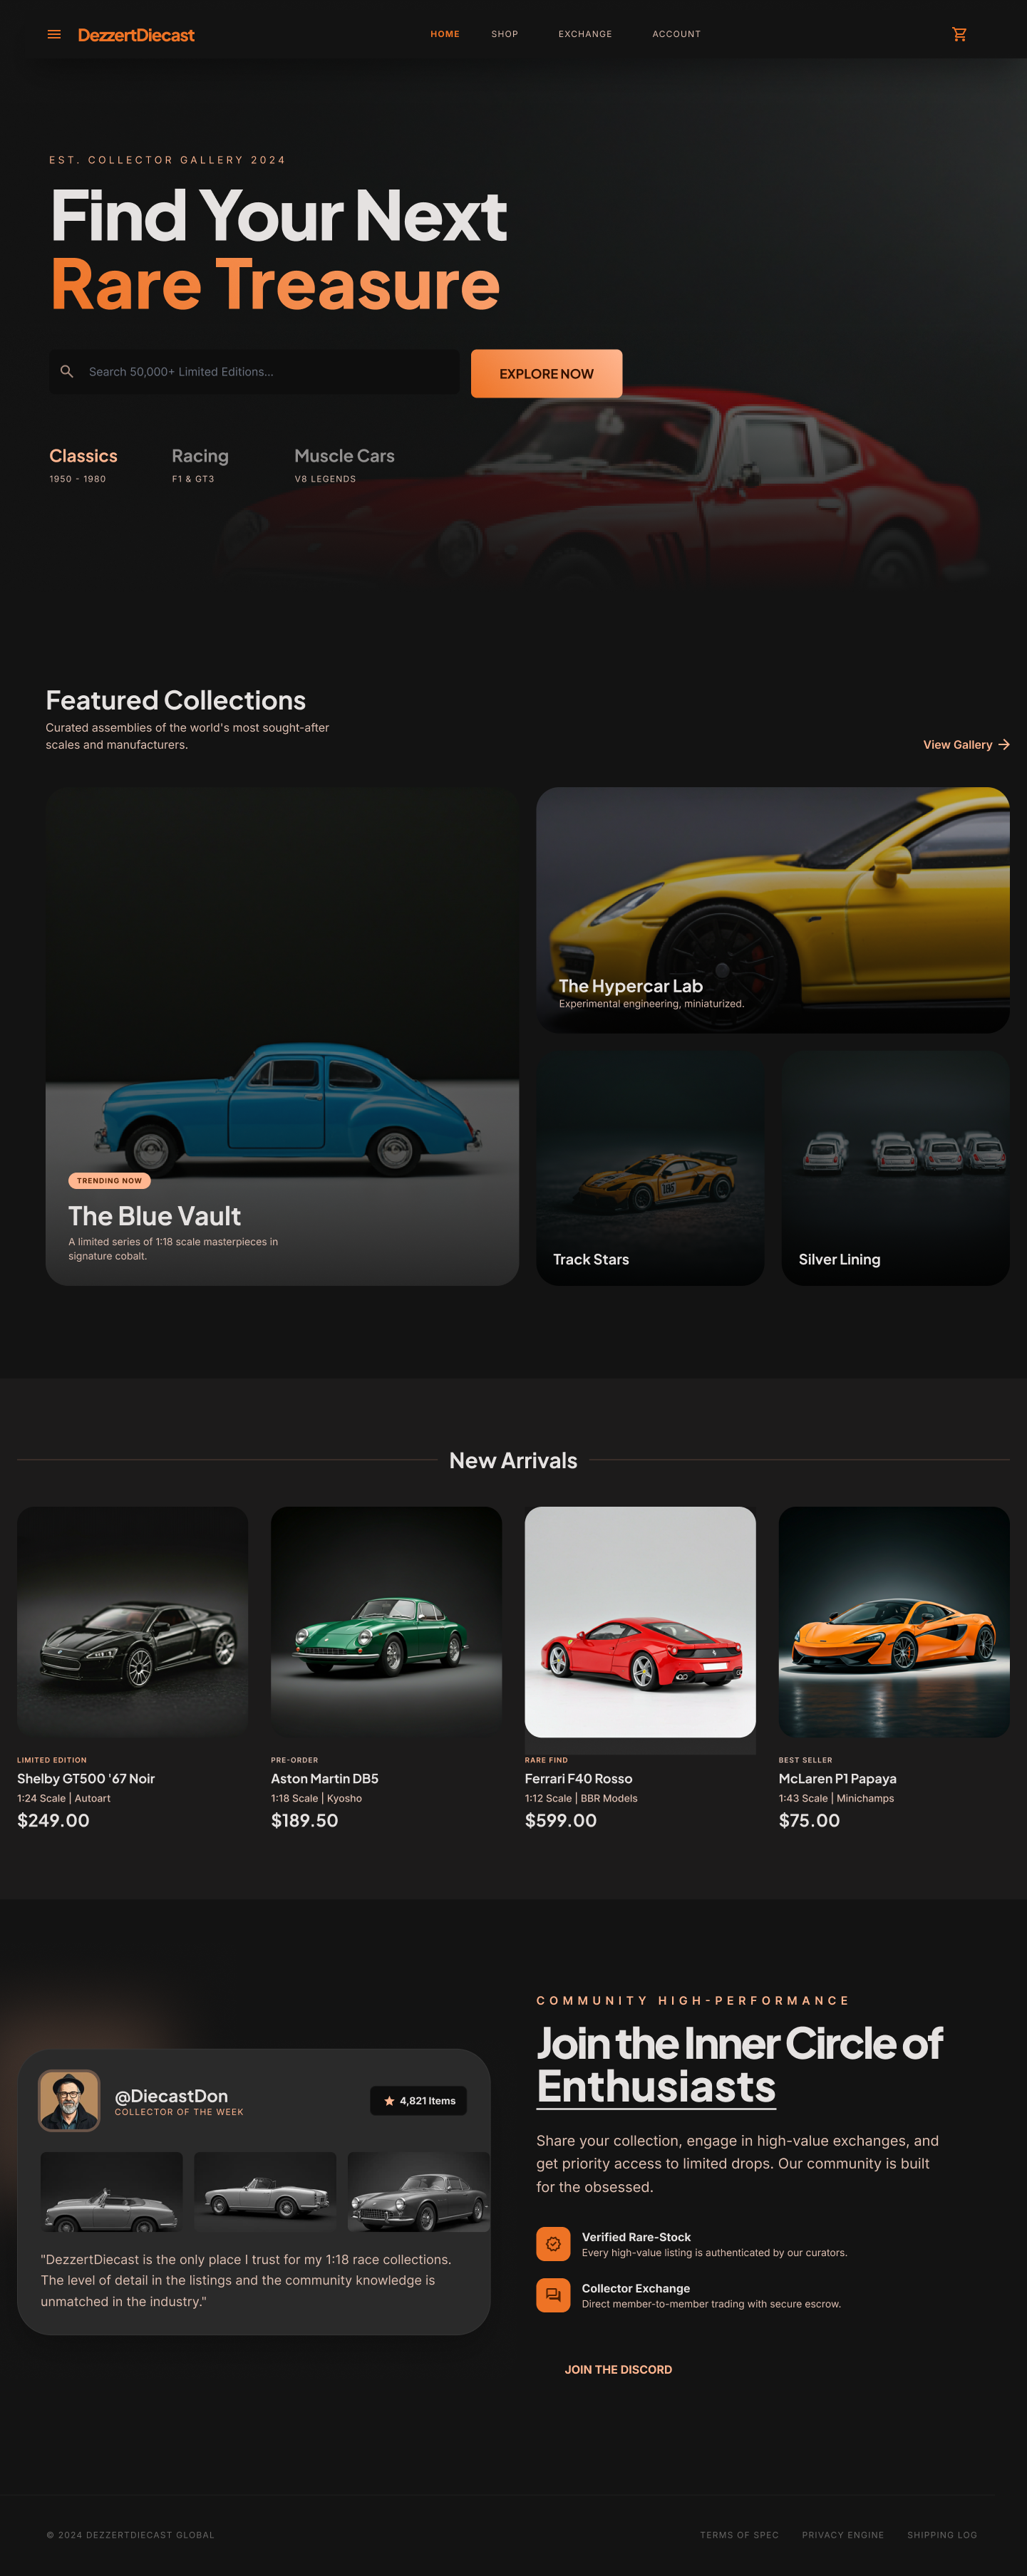Click the Explore Now button

tap(546, 373)
